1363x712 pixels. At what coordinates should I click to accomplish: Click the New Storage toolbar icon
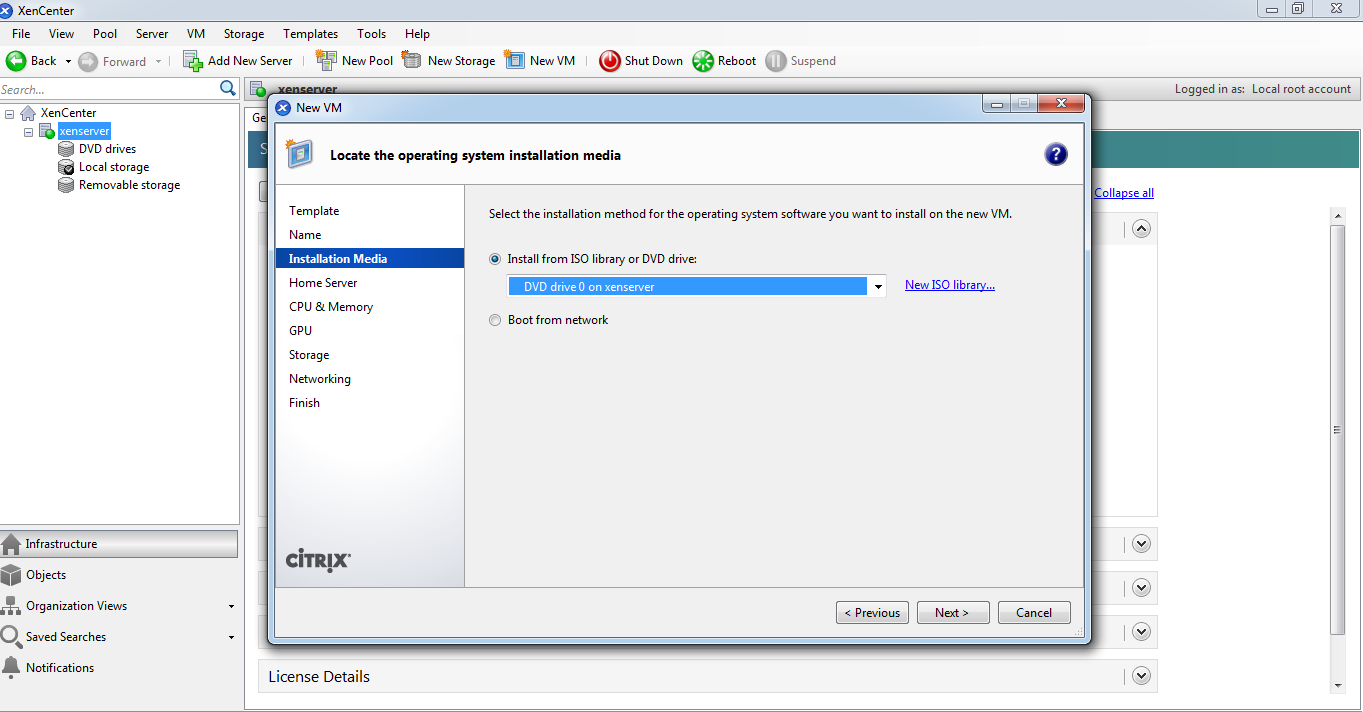point(412,60)
